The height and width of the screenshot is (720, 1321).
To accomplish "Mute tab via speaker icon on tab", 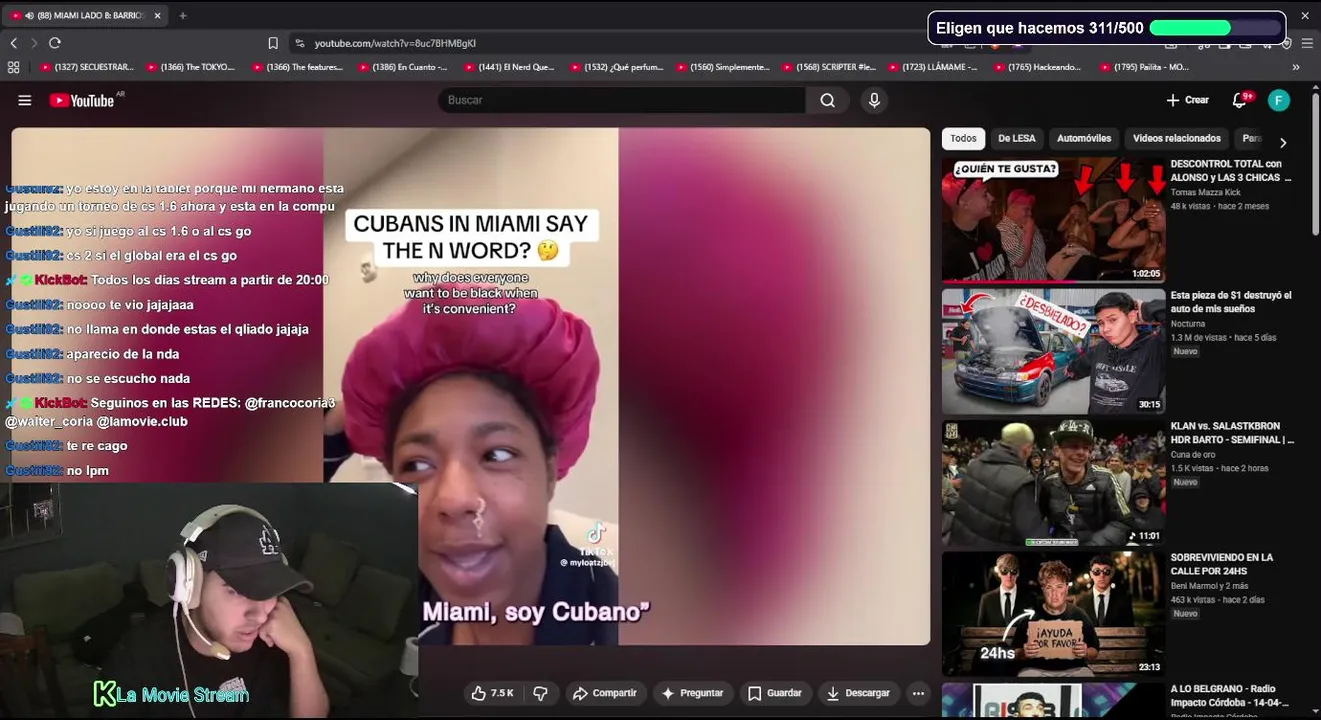I will pos(29,16).
